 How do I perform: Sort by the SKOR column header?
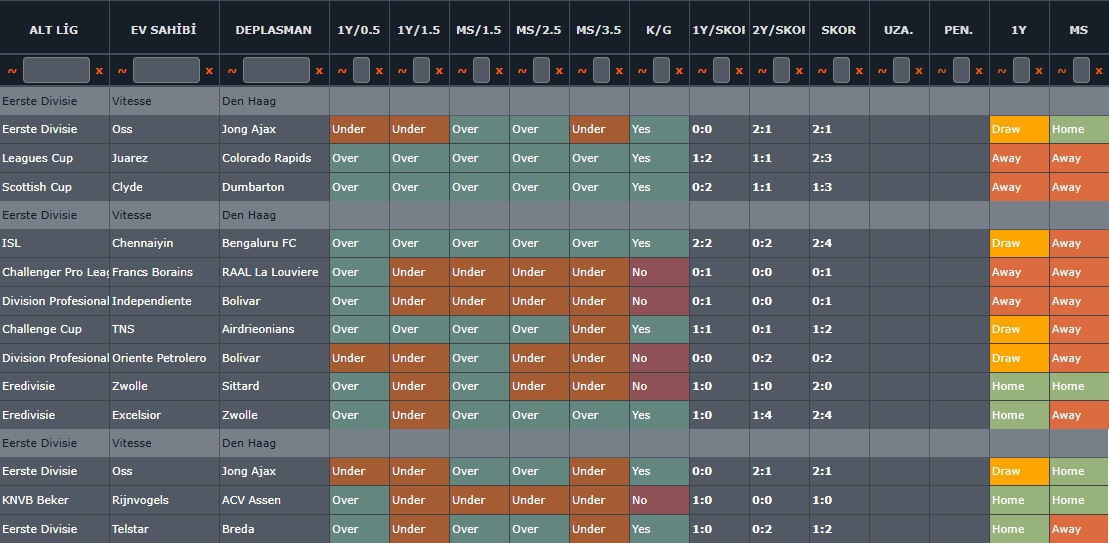click(839, 30)
